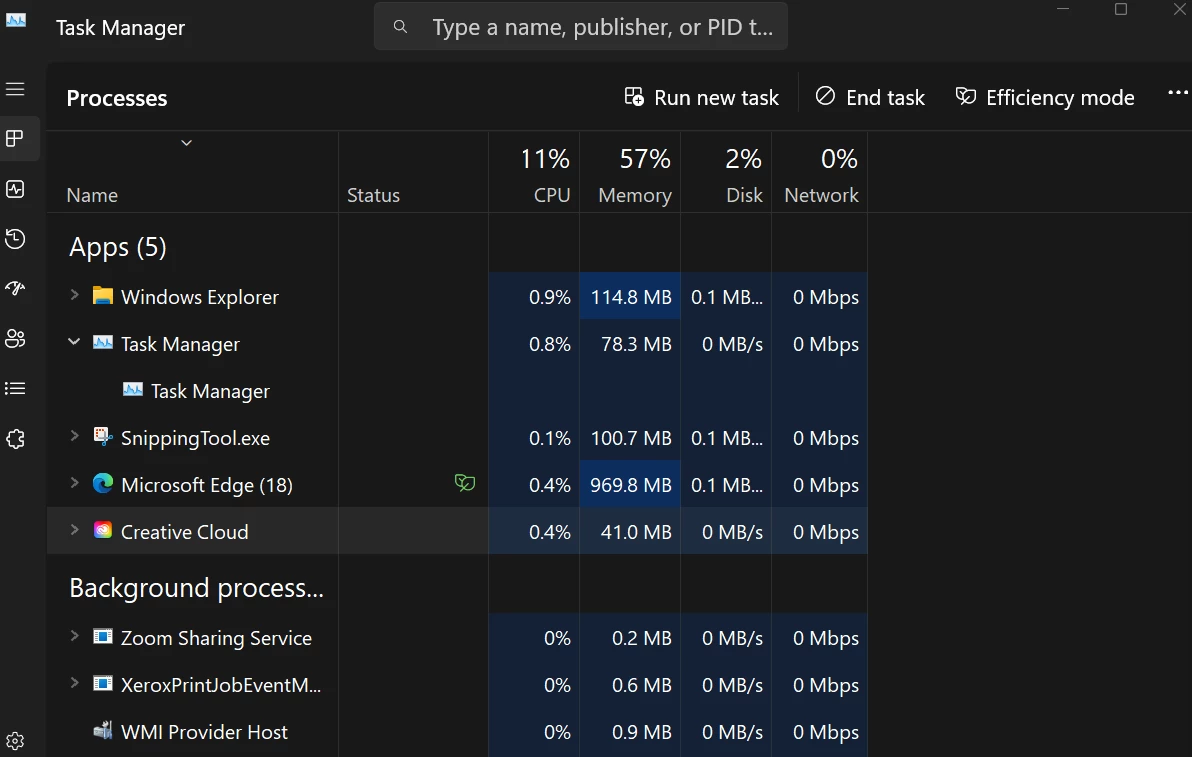This screenshot has height=757, width=1192.
Task: Expand the XeroxPrintJobEventM... group
Action: (74, 683)
